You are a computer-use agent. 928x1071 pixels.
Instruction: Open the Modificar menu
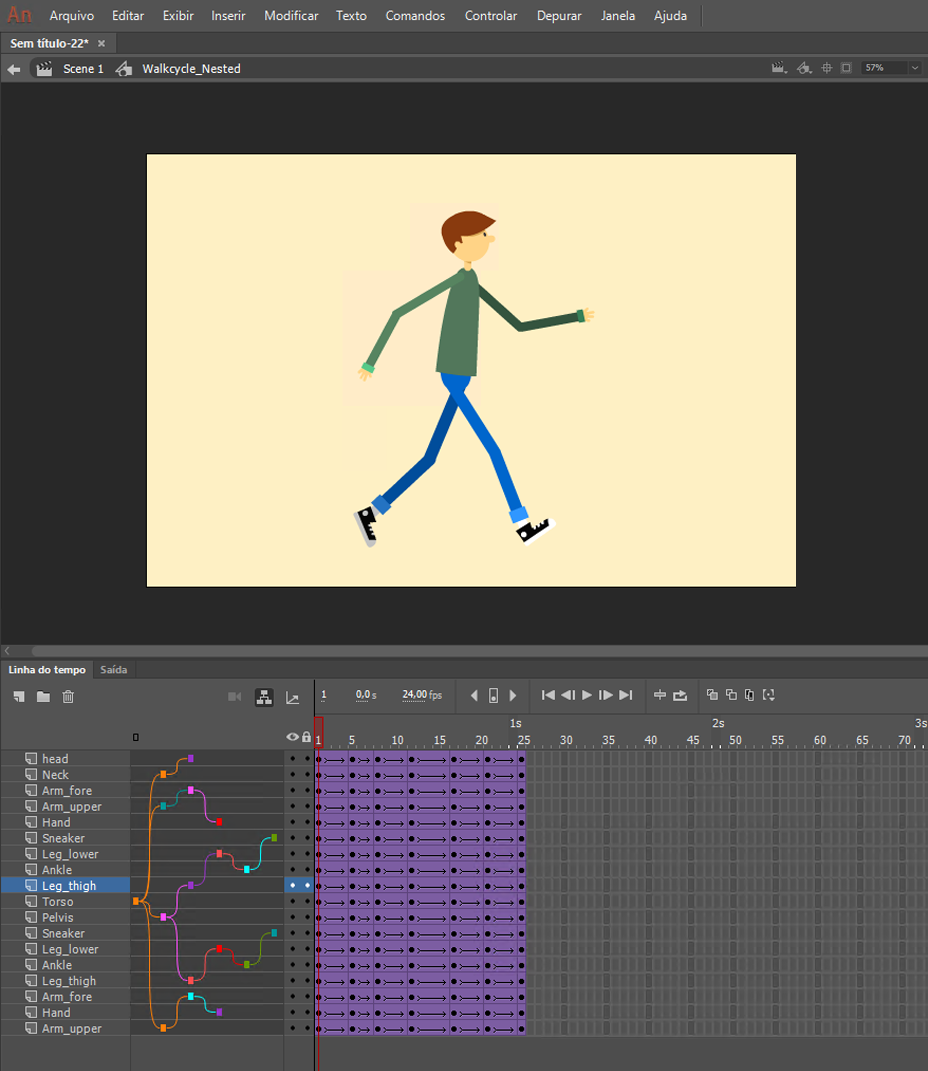[x=291, y=16]
